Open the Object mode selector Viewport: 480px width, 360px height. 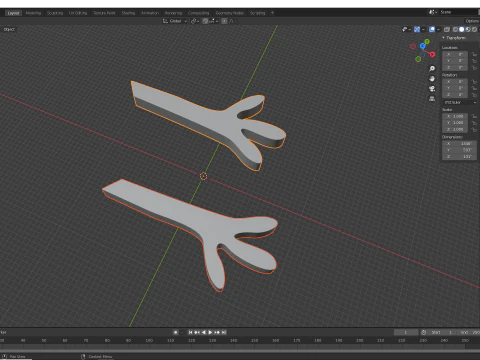9,29
